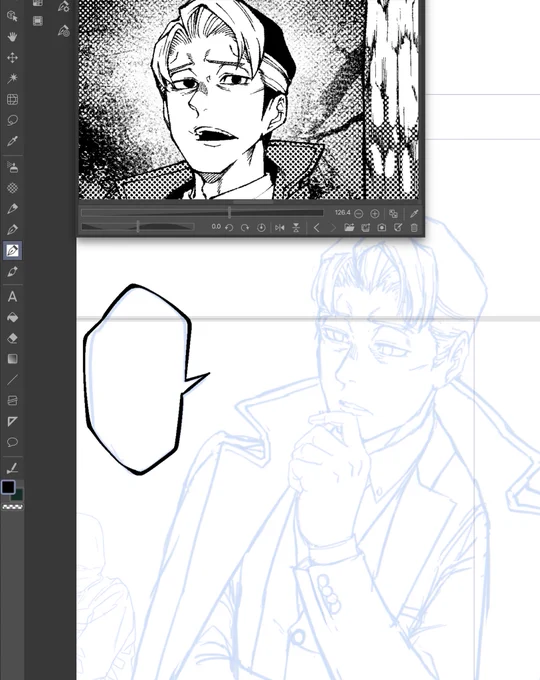The height and width of the screenshot is (680, 540).
Task: Show previous image in Sub View
Action: coord(317,228)
